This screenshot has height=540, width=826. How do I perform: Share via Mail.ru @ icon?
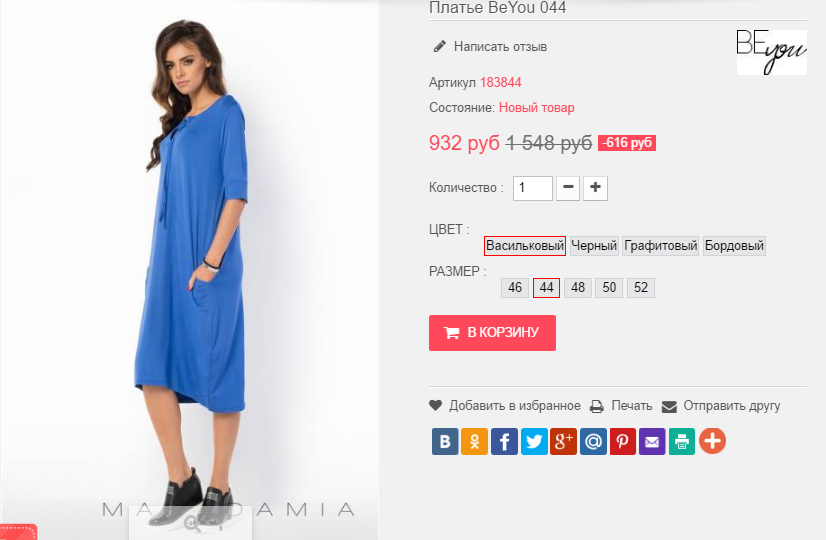click(x=593, y=441)
